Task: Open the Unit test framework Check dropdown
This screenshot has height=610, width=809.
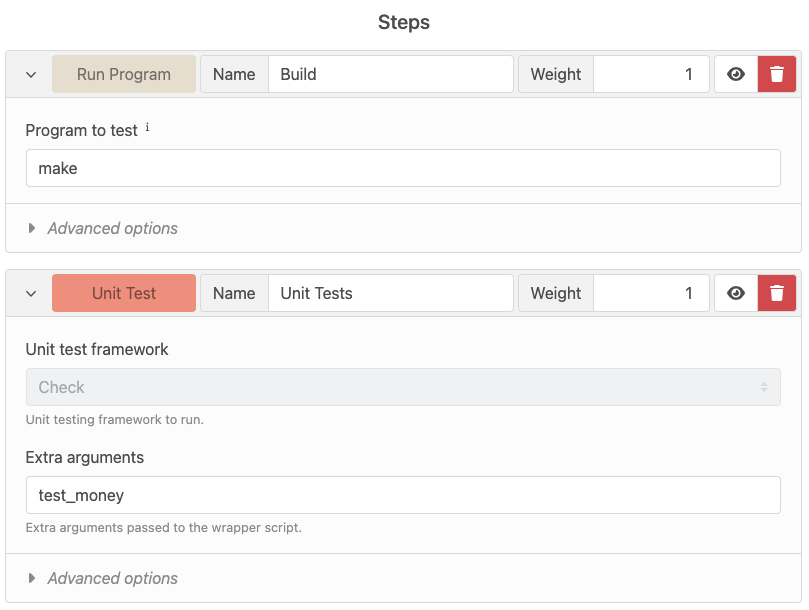Action: pyautogui.click(x=403, y=387)
